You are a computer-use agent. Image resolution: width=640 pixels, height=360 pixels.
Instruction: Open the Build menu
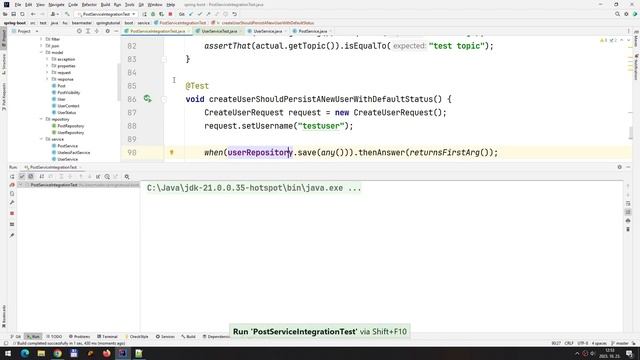tap(105, 4)
